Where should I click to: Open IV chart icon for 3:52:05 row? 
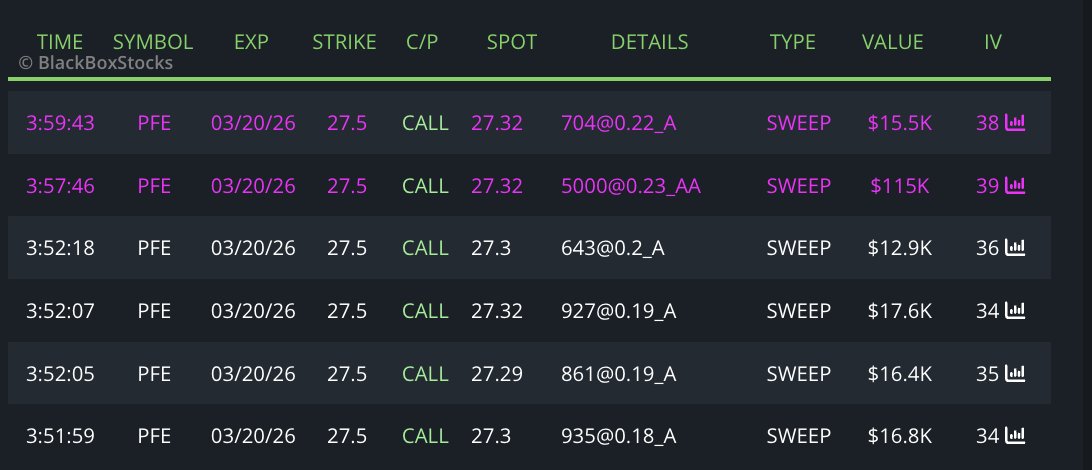pos(1015,374)
